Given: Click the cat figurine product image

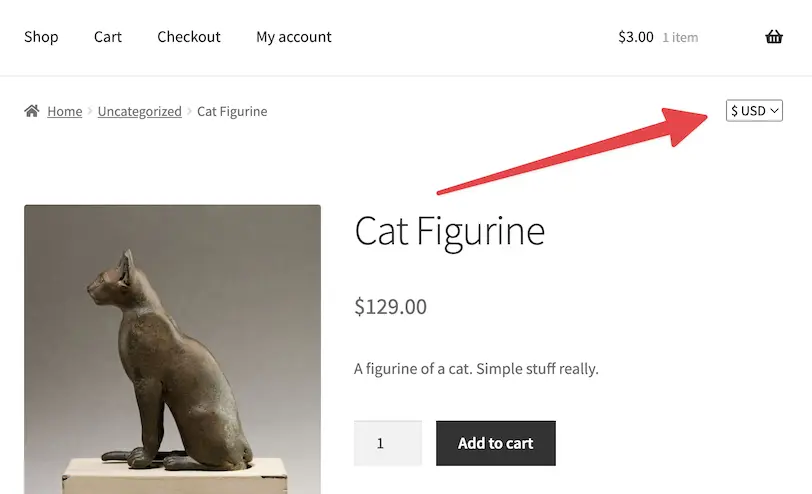Looking at the screenshot, I should [172, 349].
